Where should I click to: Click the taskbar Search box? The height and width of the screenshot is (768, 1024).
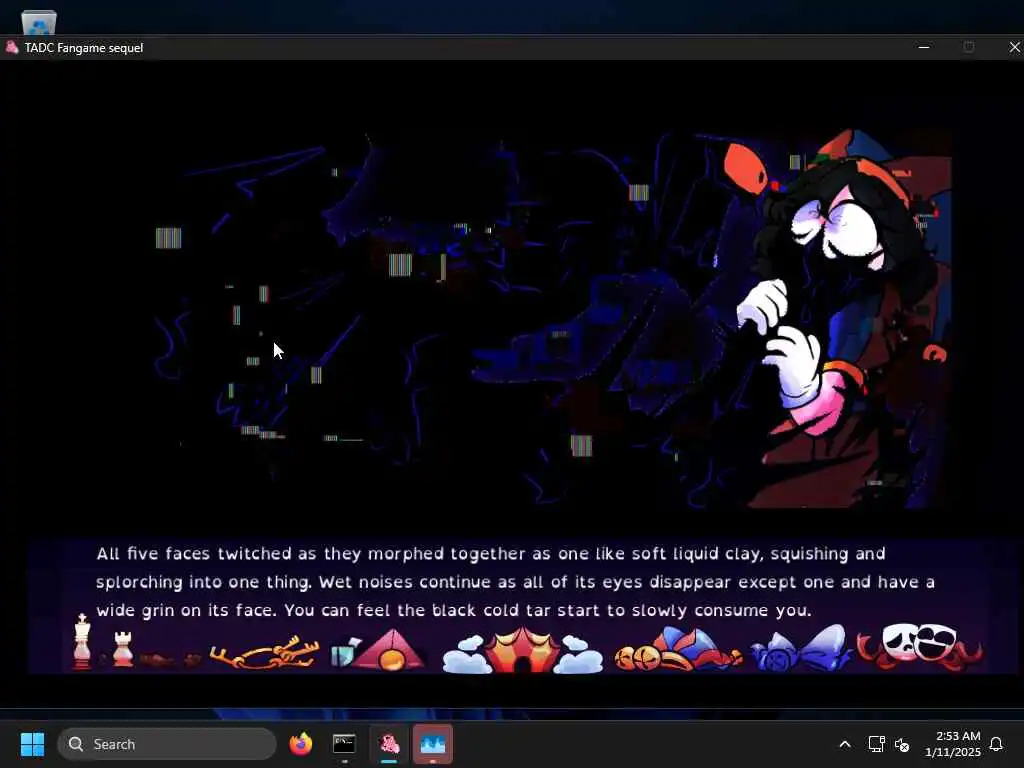coord(167,744)
